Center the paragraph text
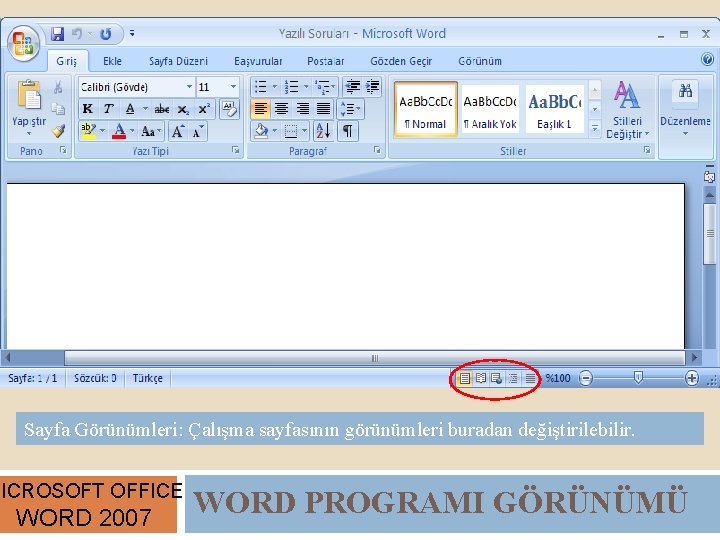The width and height of the screenshot is (720, 540). (x=281, y=109)
